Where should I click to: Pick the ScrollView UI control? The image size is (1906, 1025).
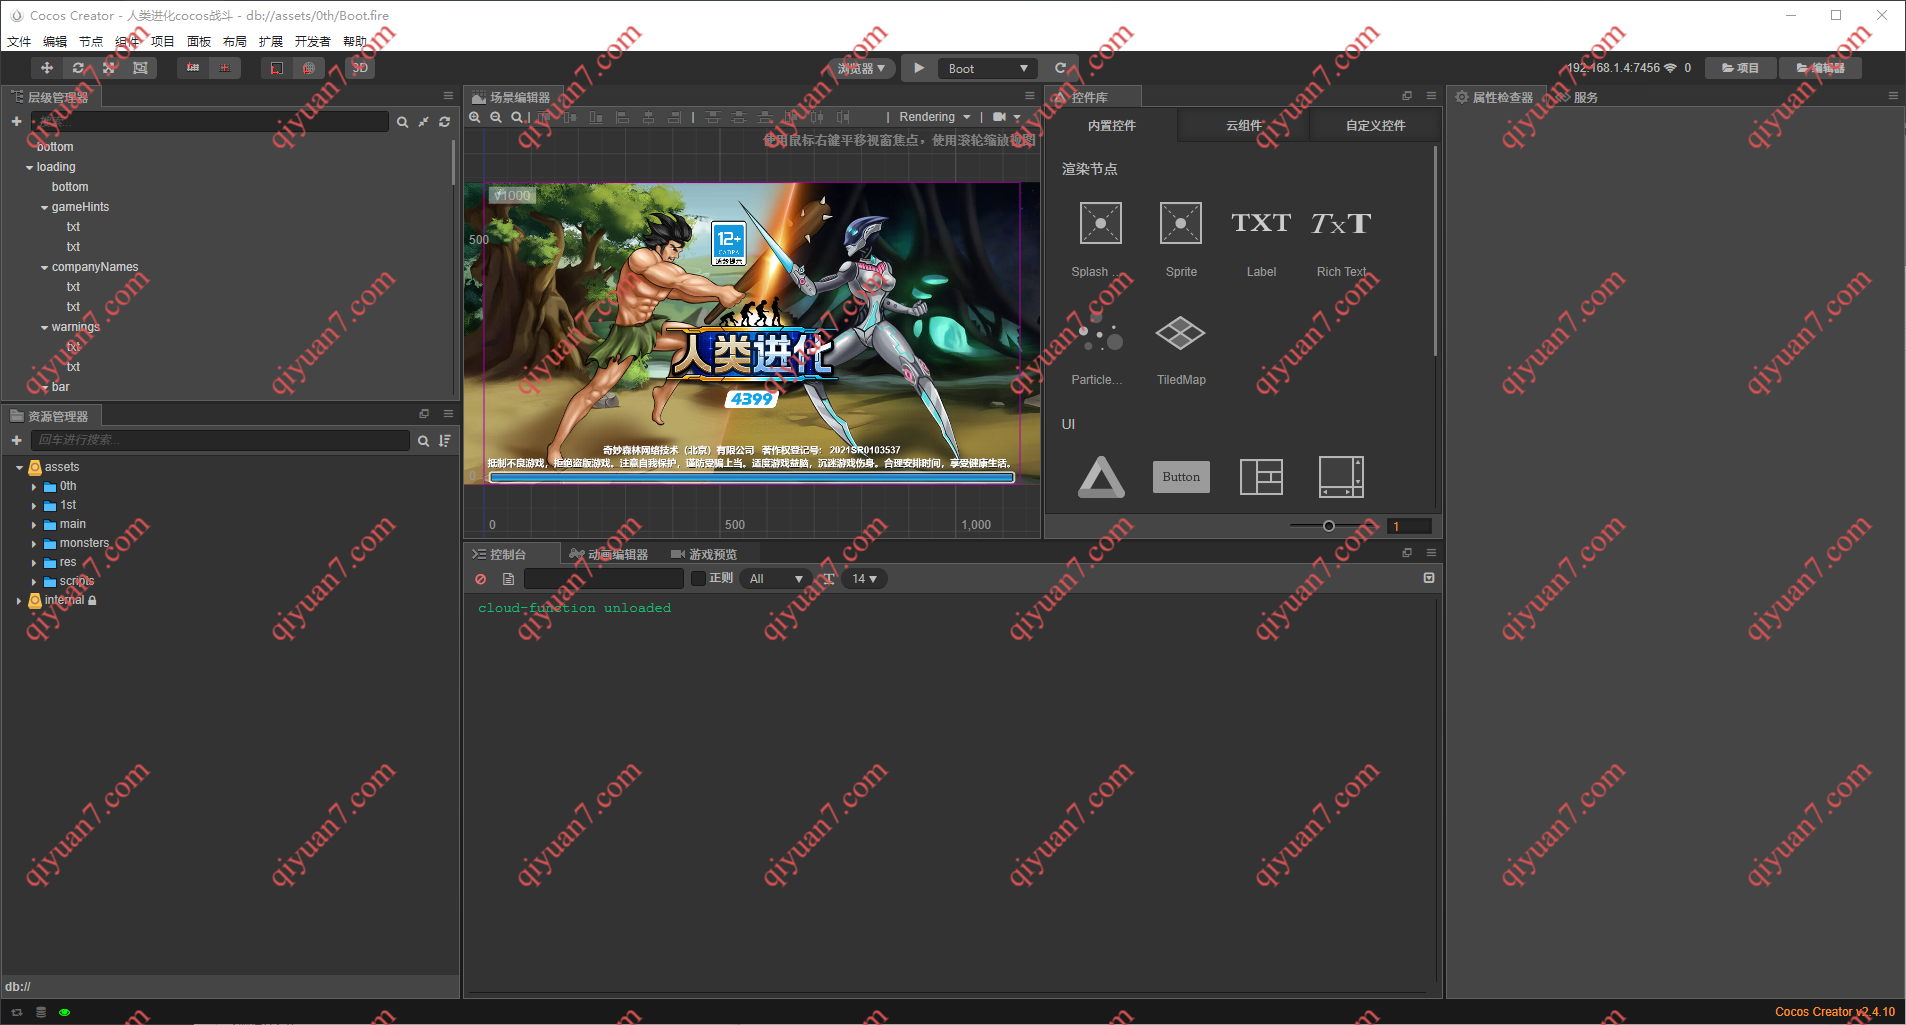[x=1341, y=477]
